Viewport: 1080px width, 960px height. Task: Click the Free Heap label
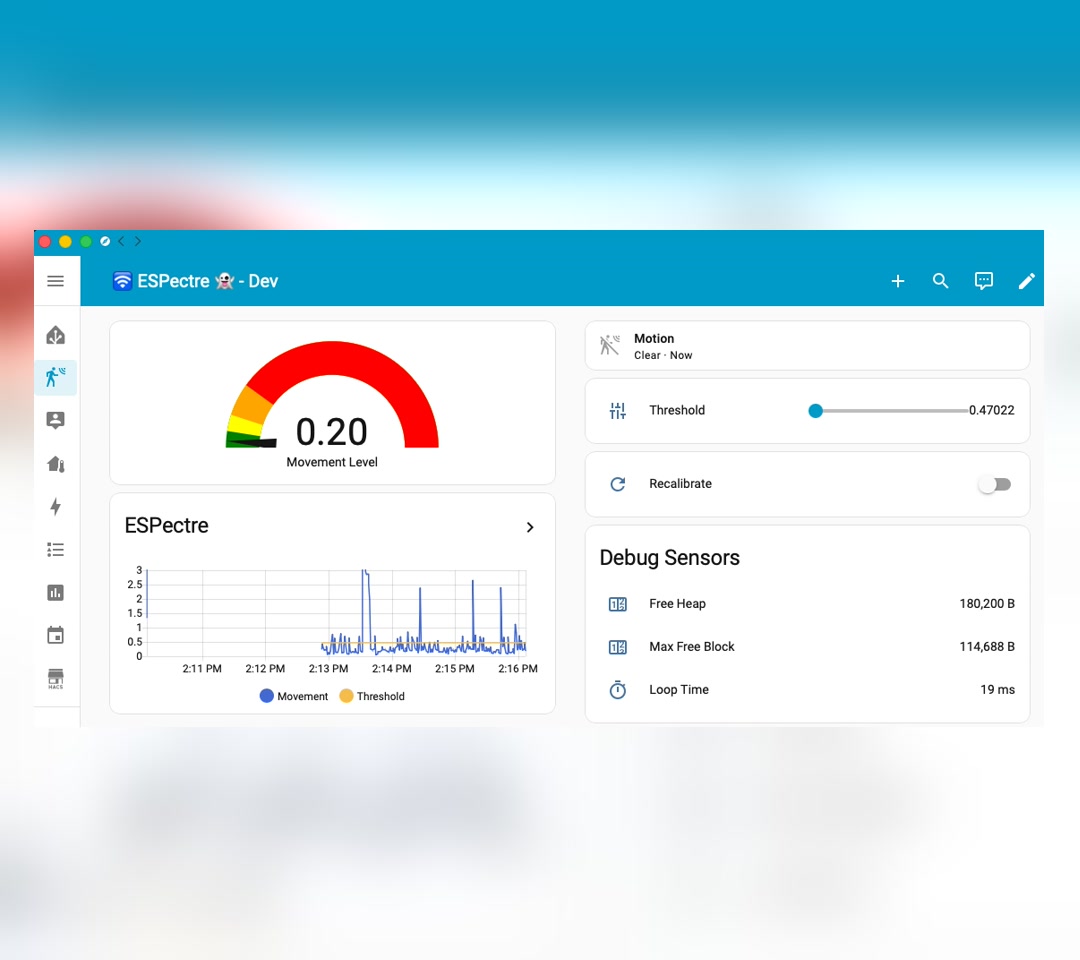point(677,604)
